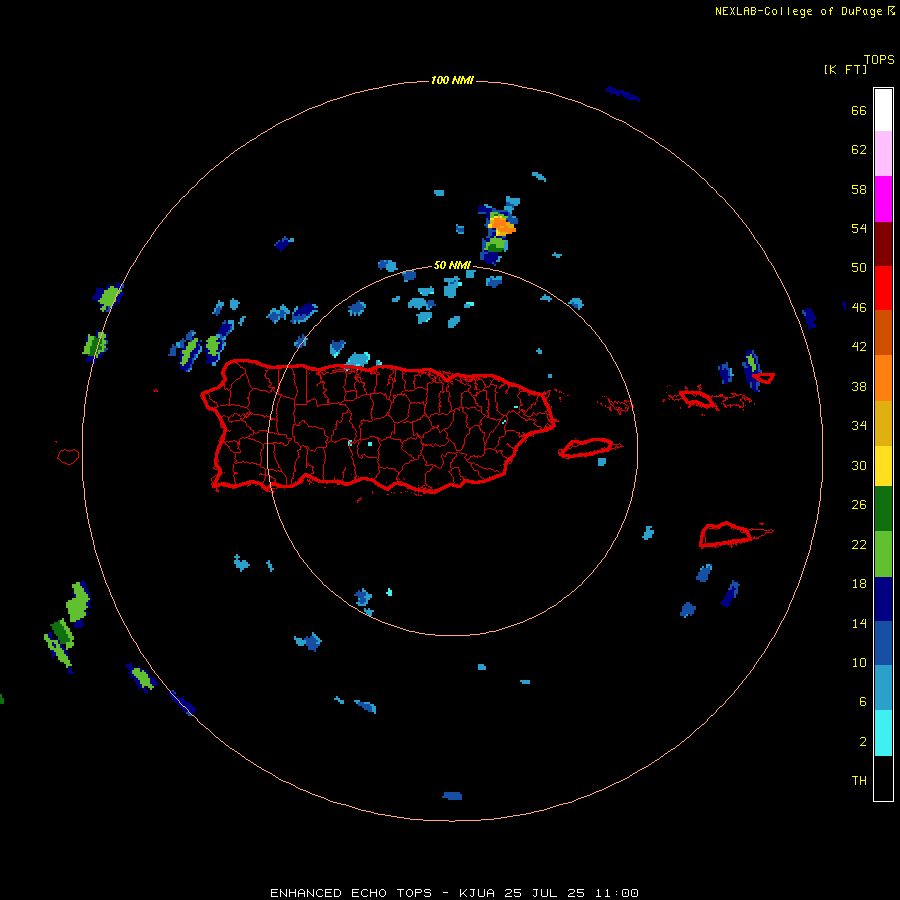Click the orange high-top storm cell north of island
Image resolution: width=900 pixels, height=900 pixels.
(x=503, y=226)
